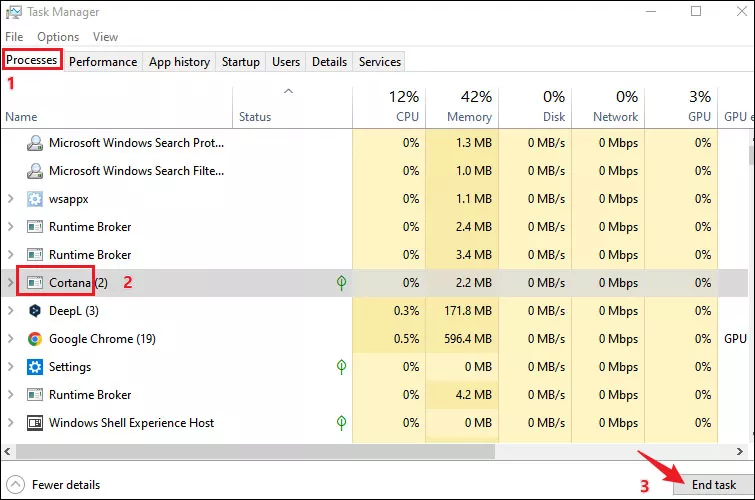Select the Microsoft Windows Search Prot... name
Screen dimensions: 755x500
click(136, 143)
